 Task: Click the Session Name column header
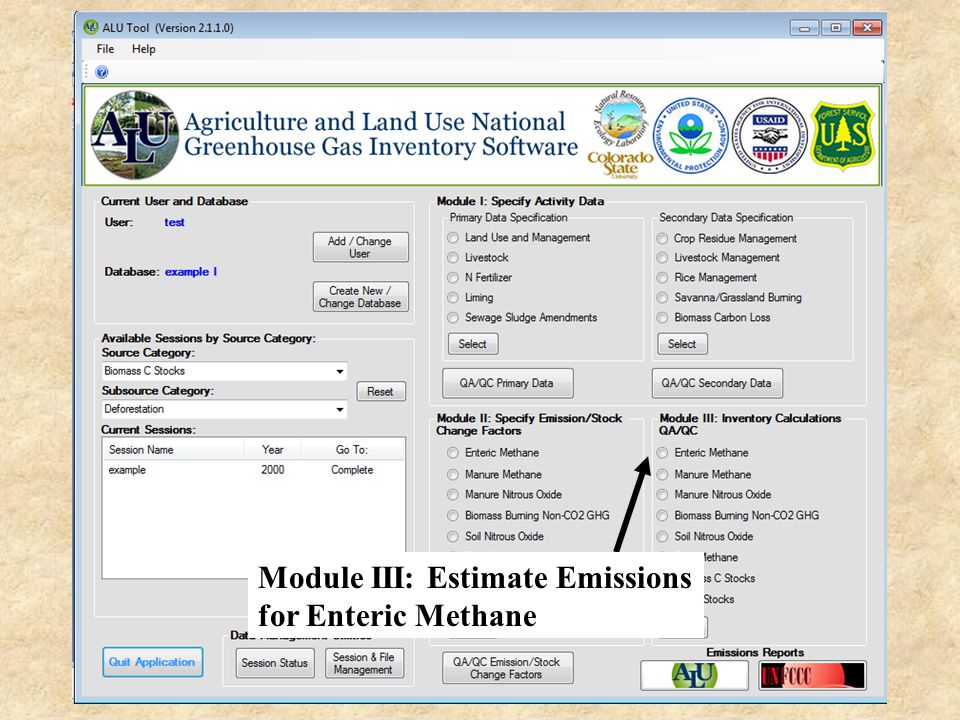(173, 450)
